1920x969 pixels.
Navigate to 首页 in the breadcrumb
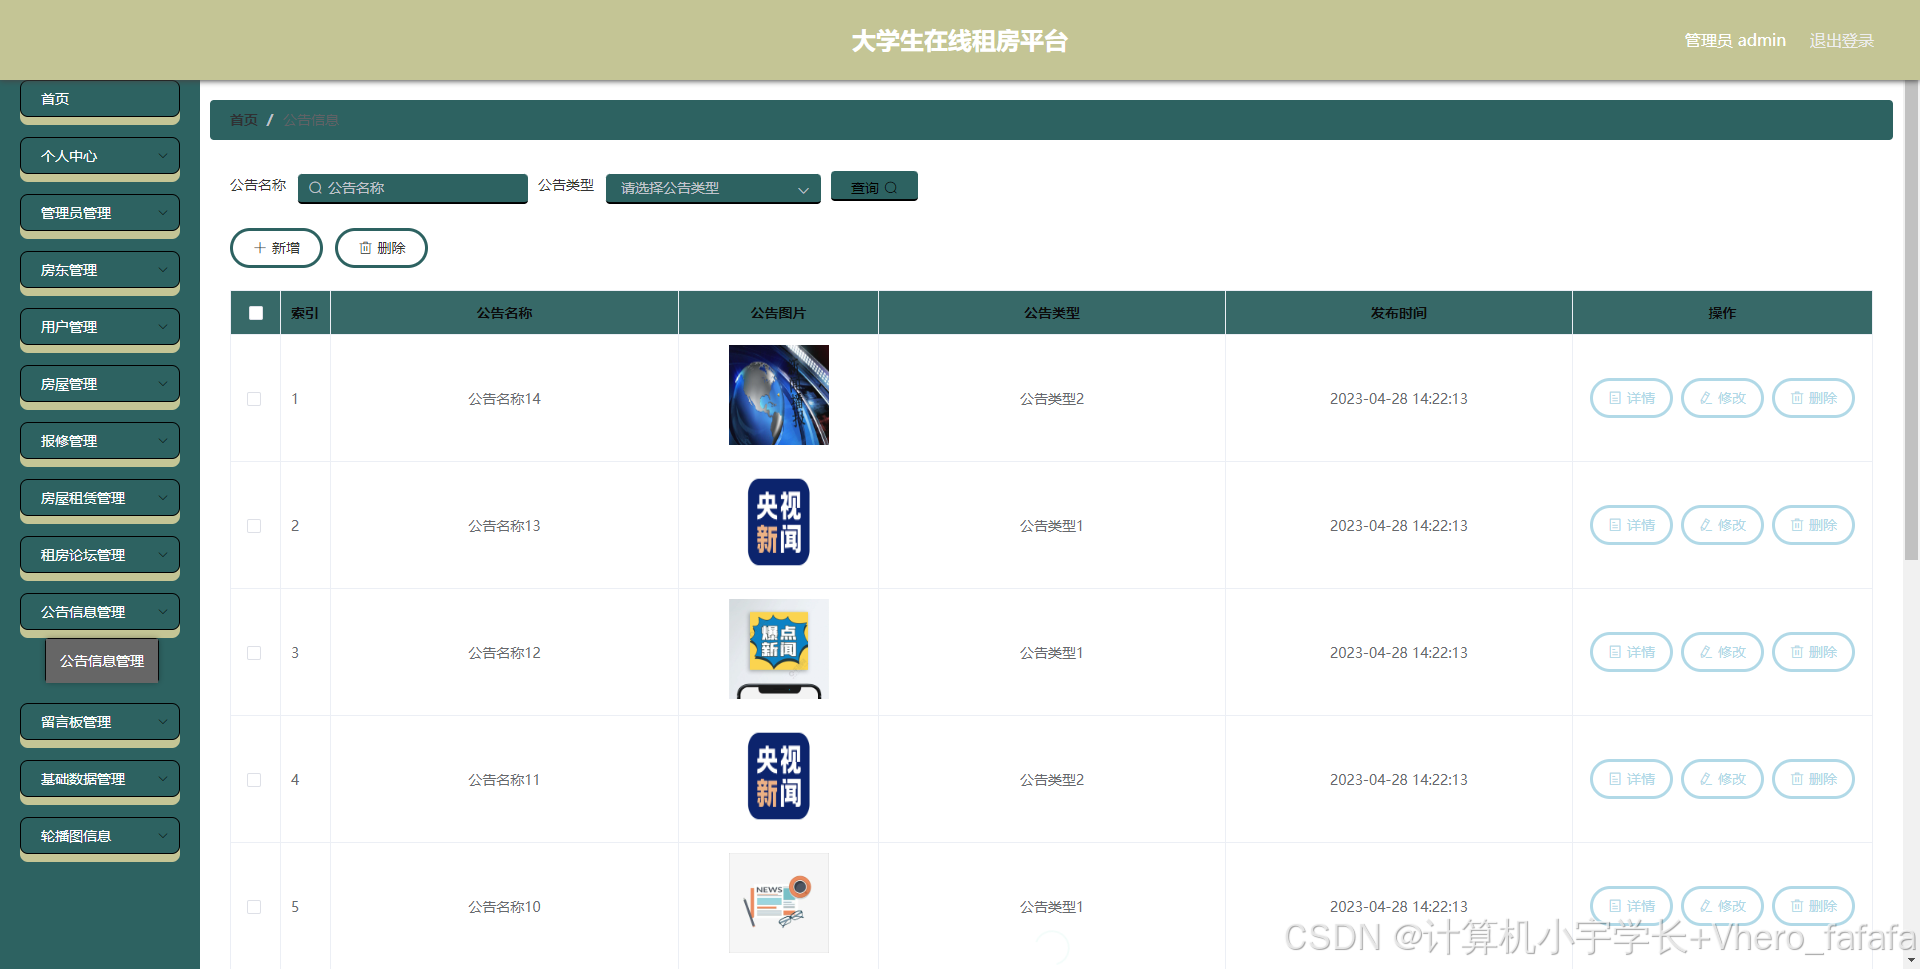tap(243, 119)
